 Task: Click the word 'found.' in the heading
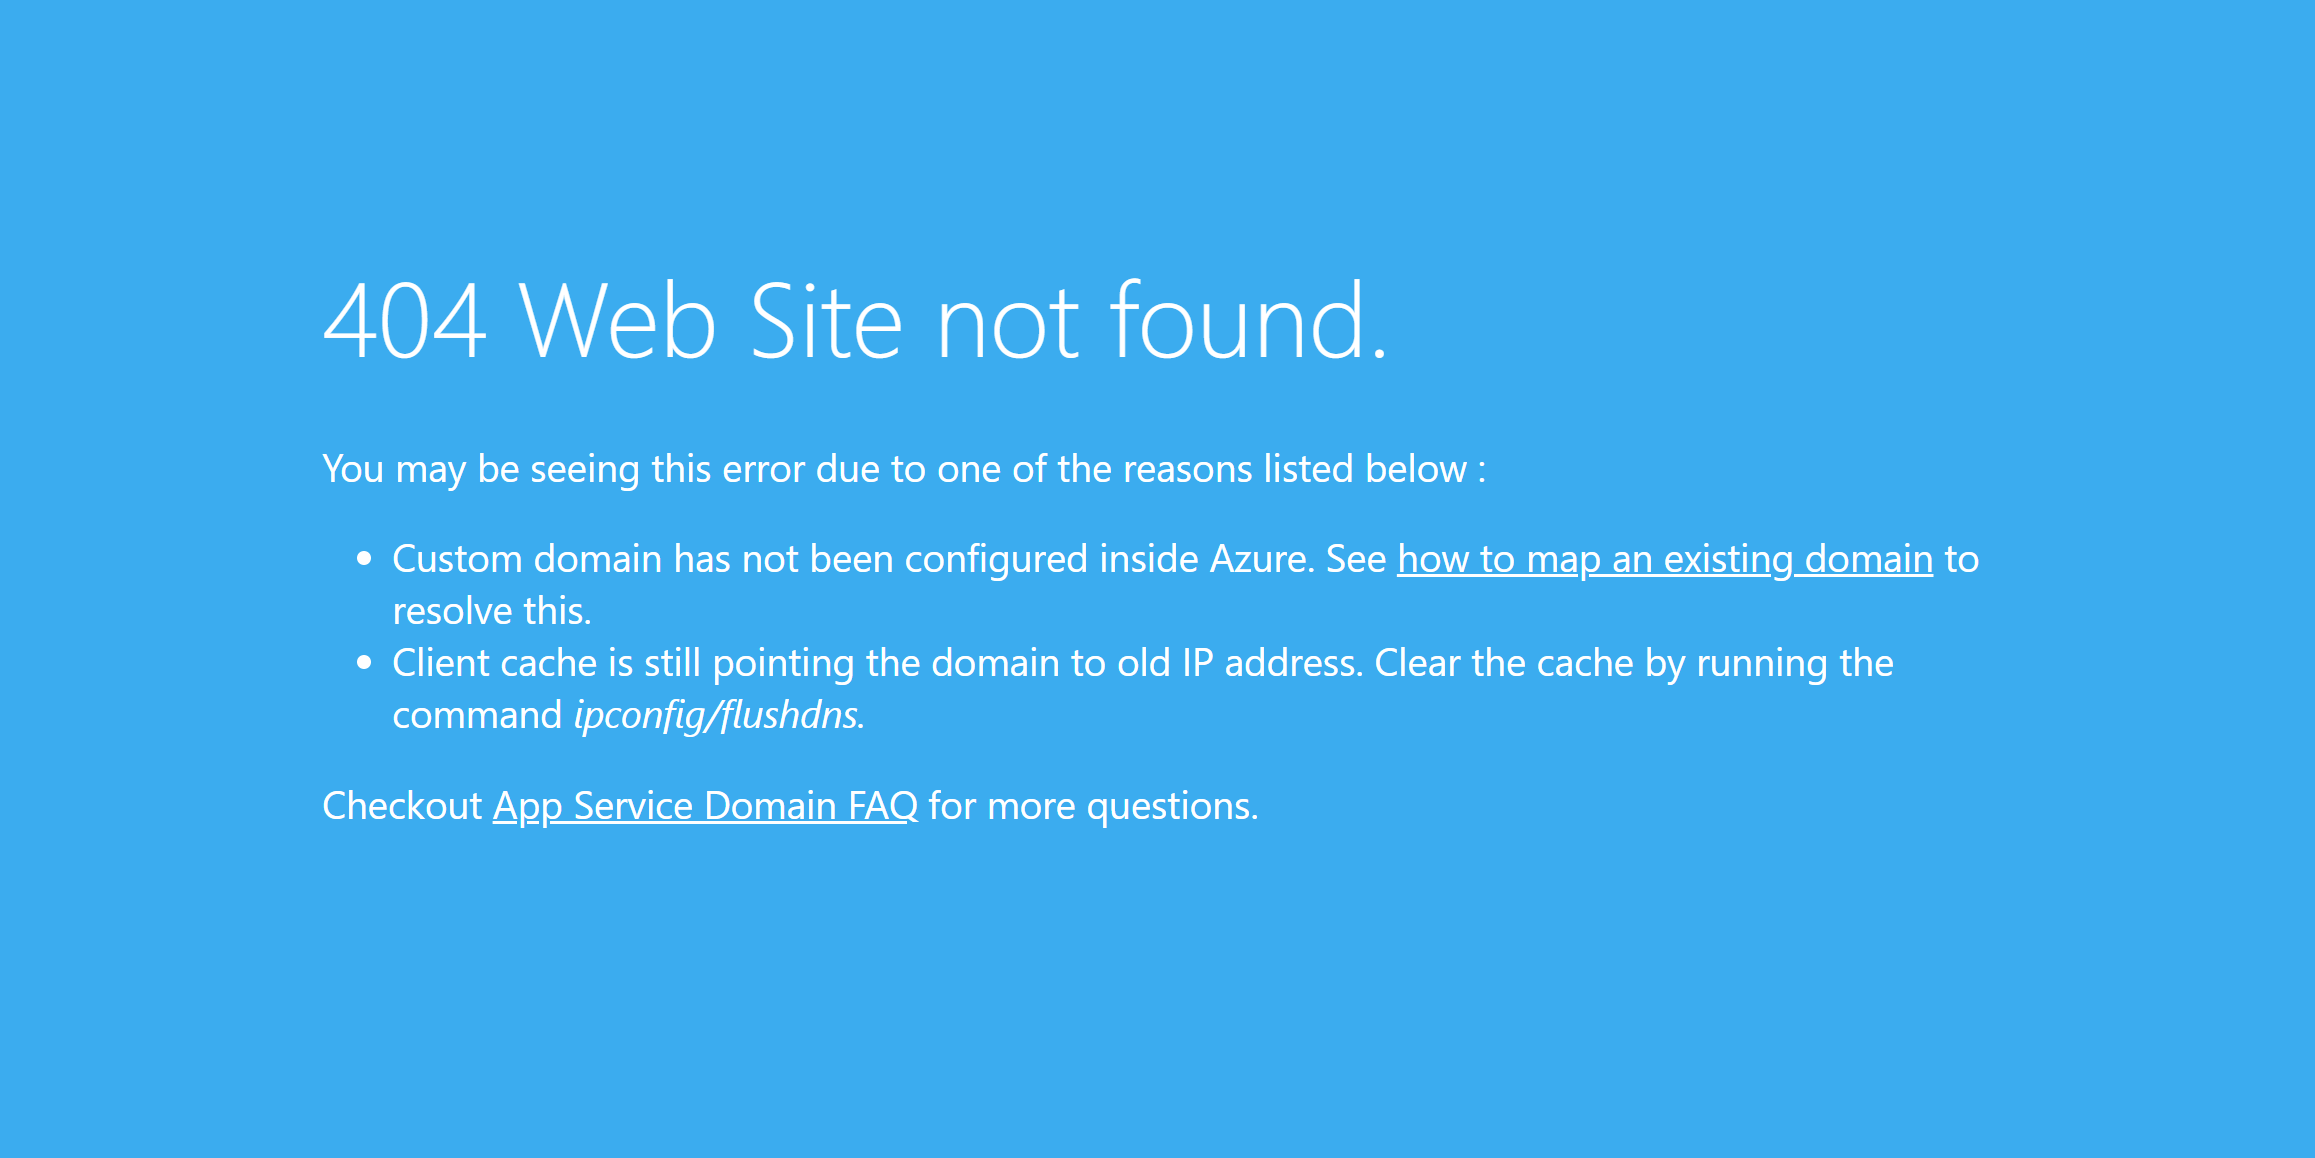[x=1250, y=320]
